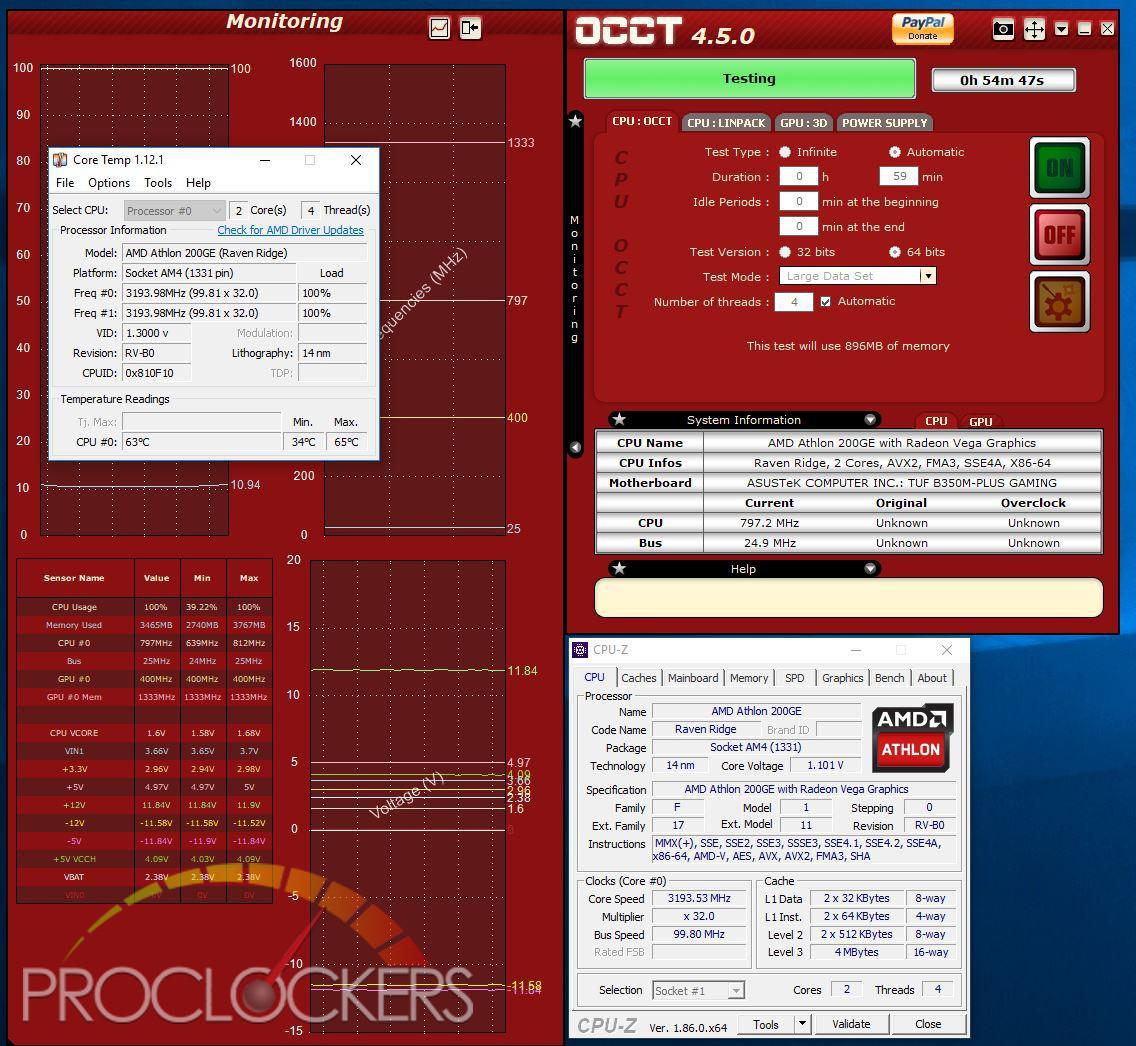1136x1046 pixels.
Task: Open the SPD tab in CPU-Z
Action: tap(795, 678)
